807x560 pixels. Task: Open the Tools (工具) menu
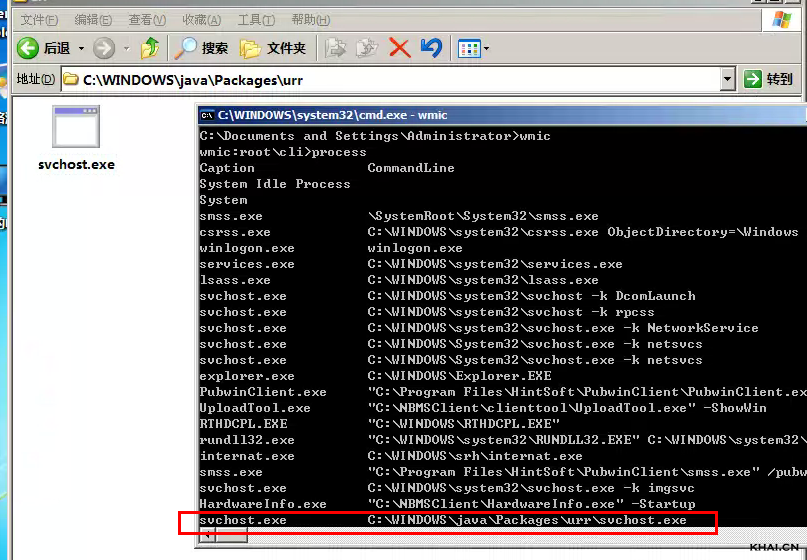256,20
